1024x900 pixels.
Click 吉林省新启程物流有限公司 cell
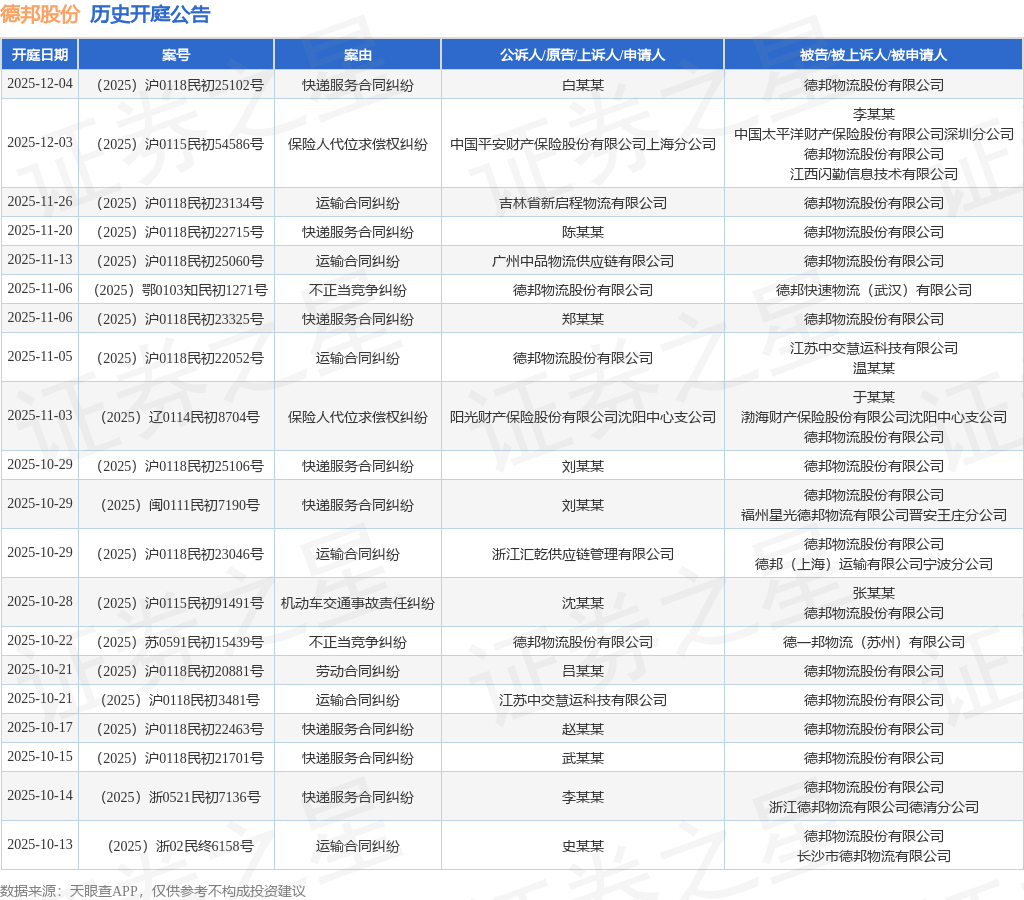click(583, 202)
